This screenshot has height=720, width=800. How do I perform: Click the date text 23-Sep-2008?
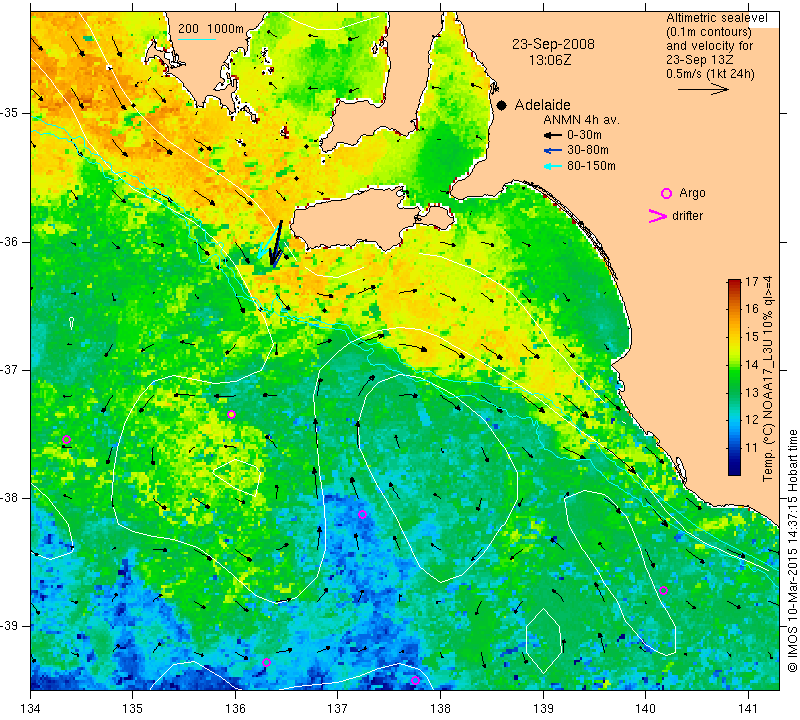[553, 44]
